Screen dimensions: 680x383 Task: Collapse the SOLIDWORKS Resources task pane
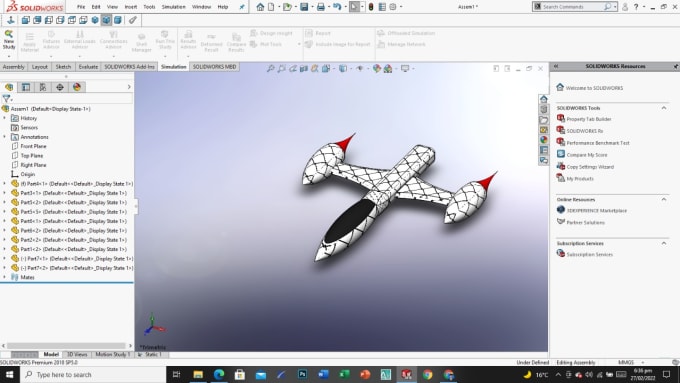coord(556,66)
